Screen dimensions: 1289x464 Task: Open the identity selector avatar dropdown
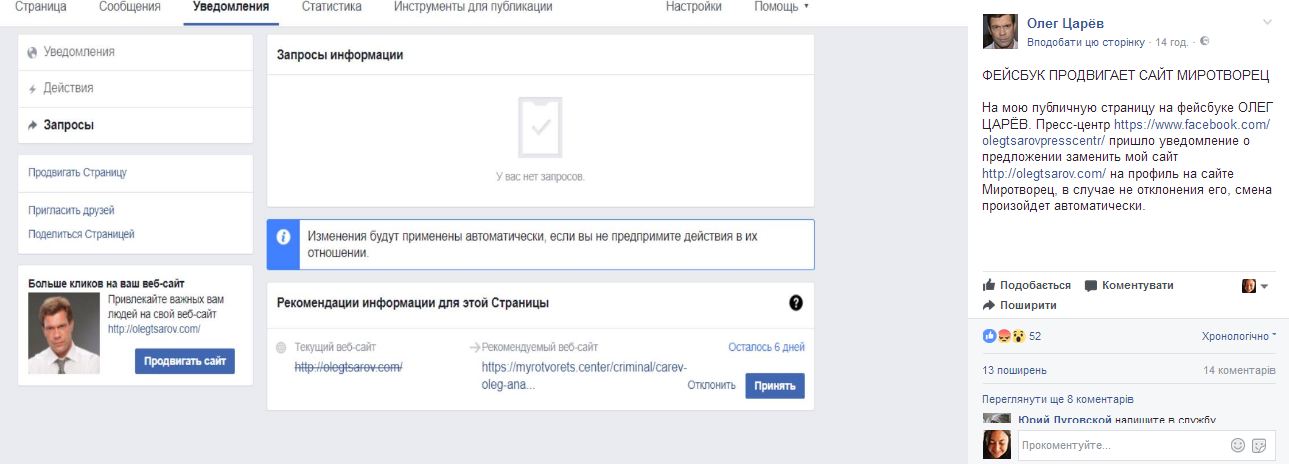(1255, 286)
